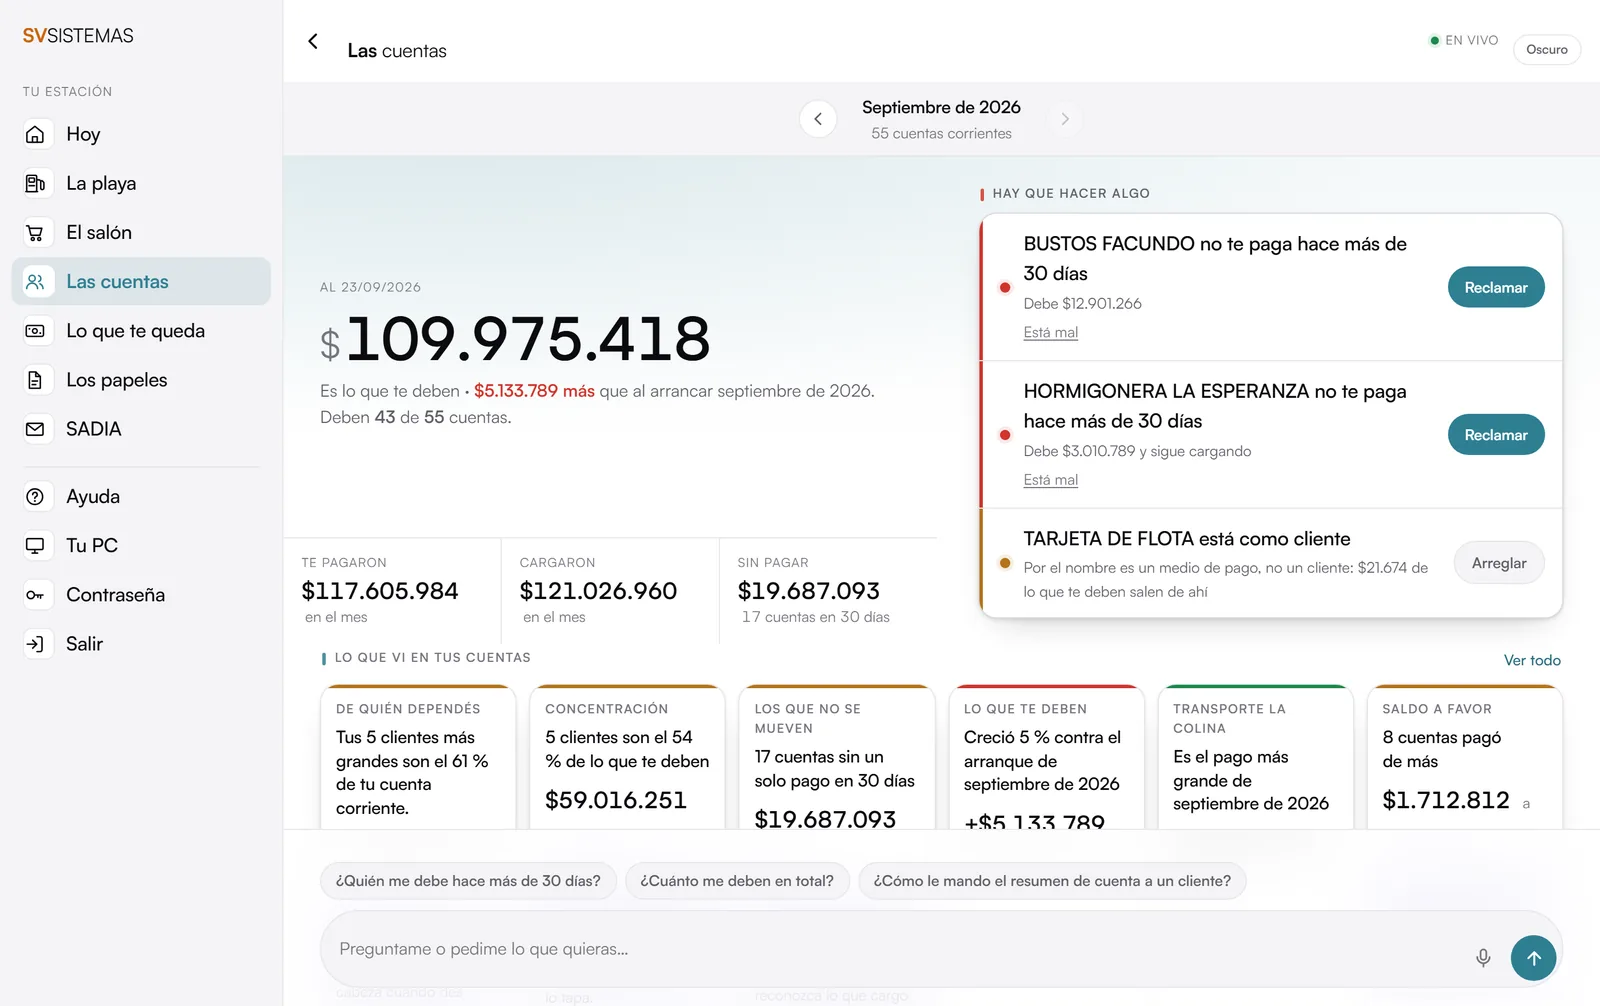This screenshot has height=1006, width=1600.
Task: Click the Te pagaron $117.605.984 stat
Action: pyautogui.click(x=391, y=591)
